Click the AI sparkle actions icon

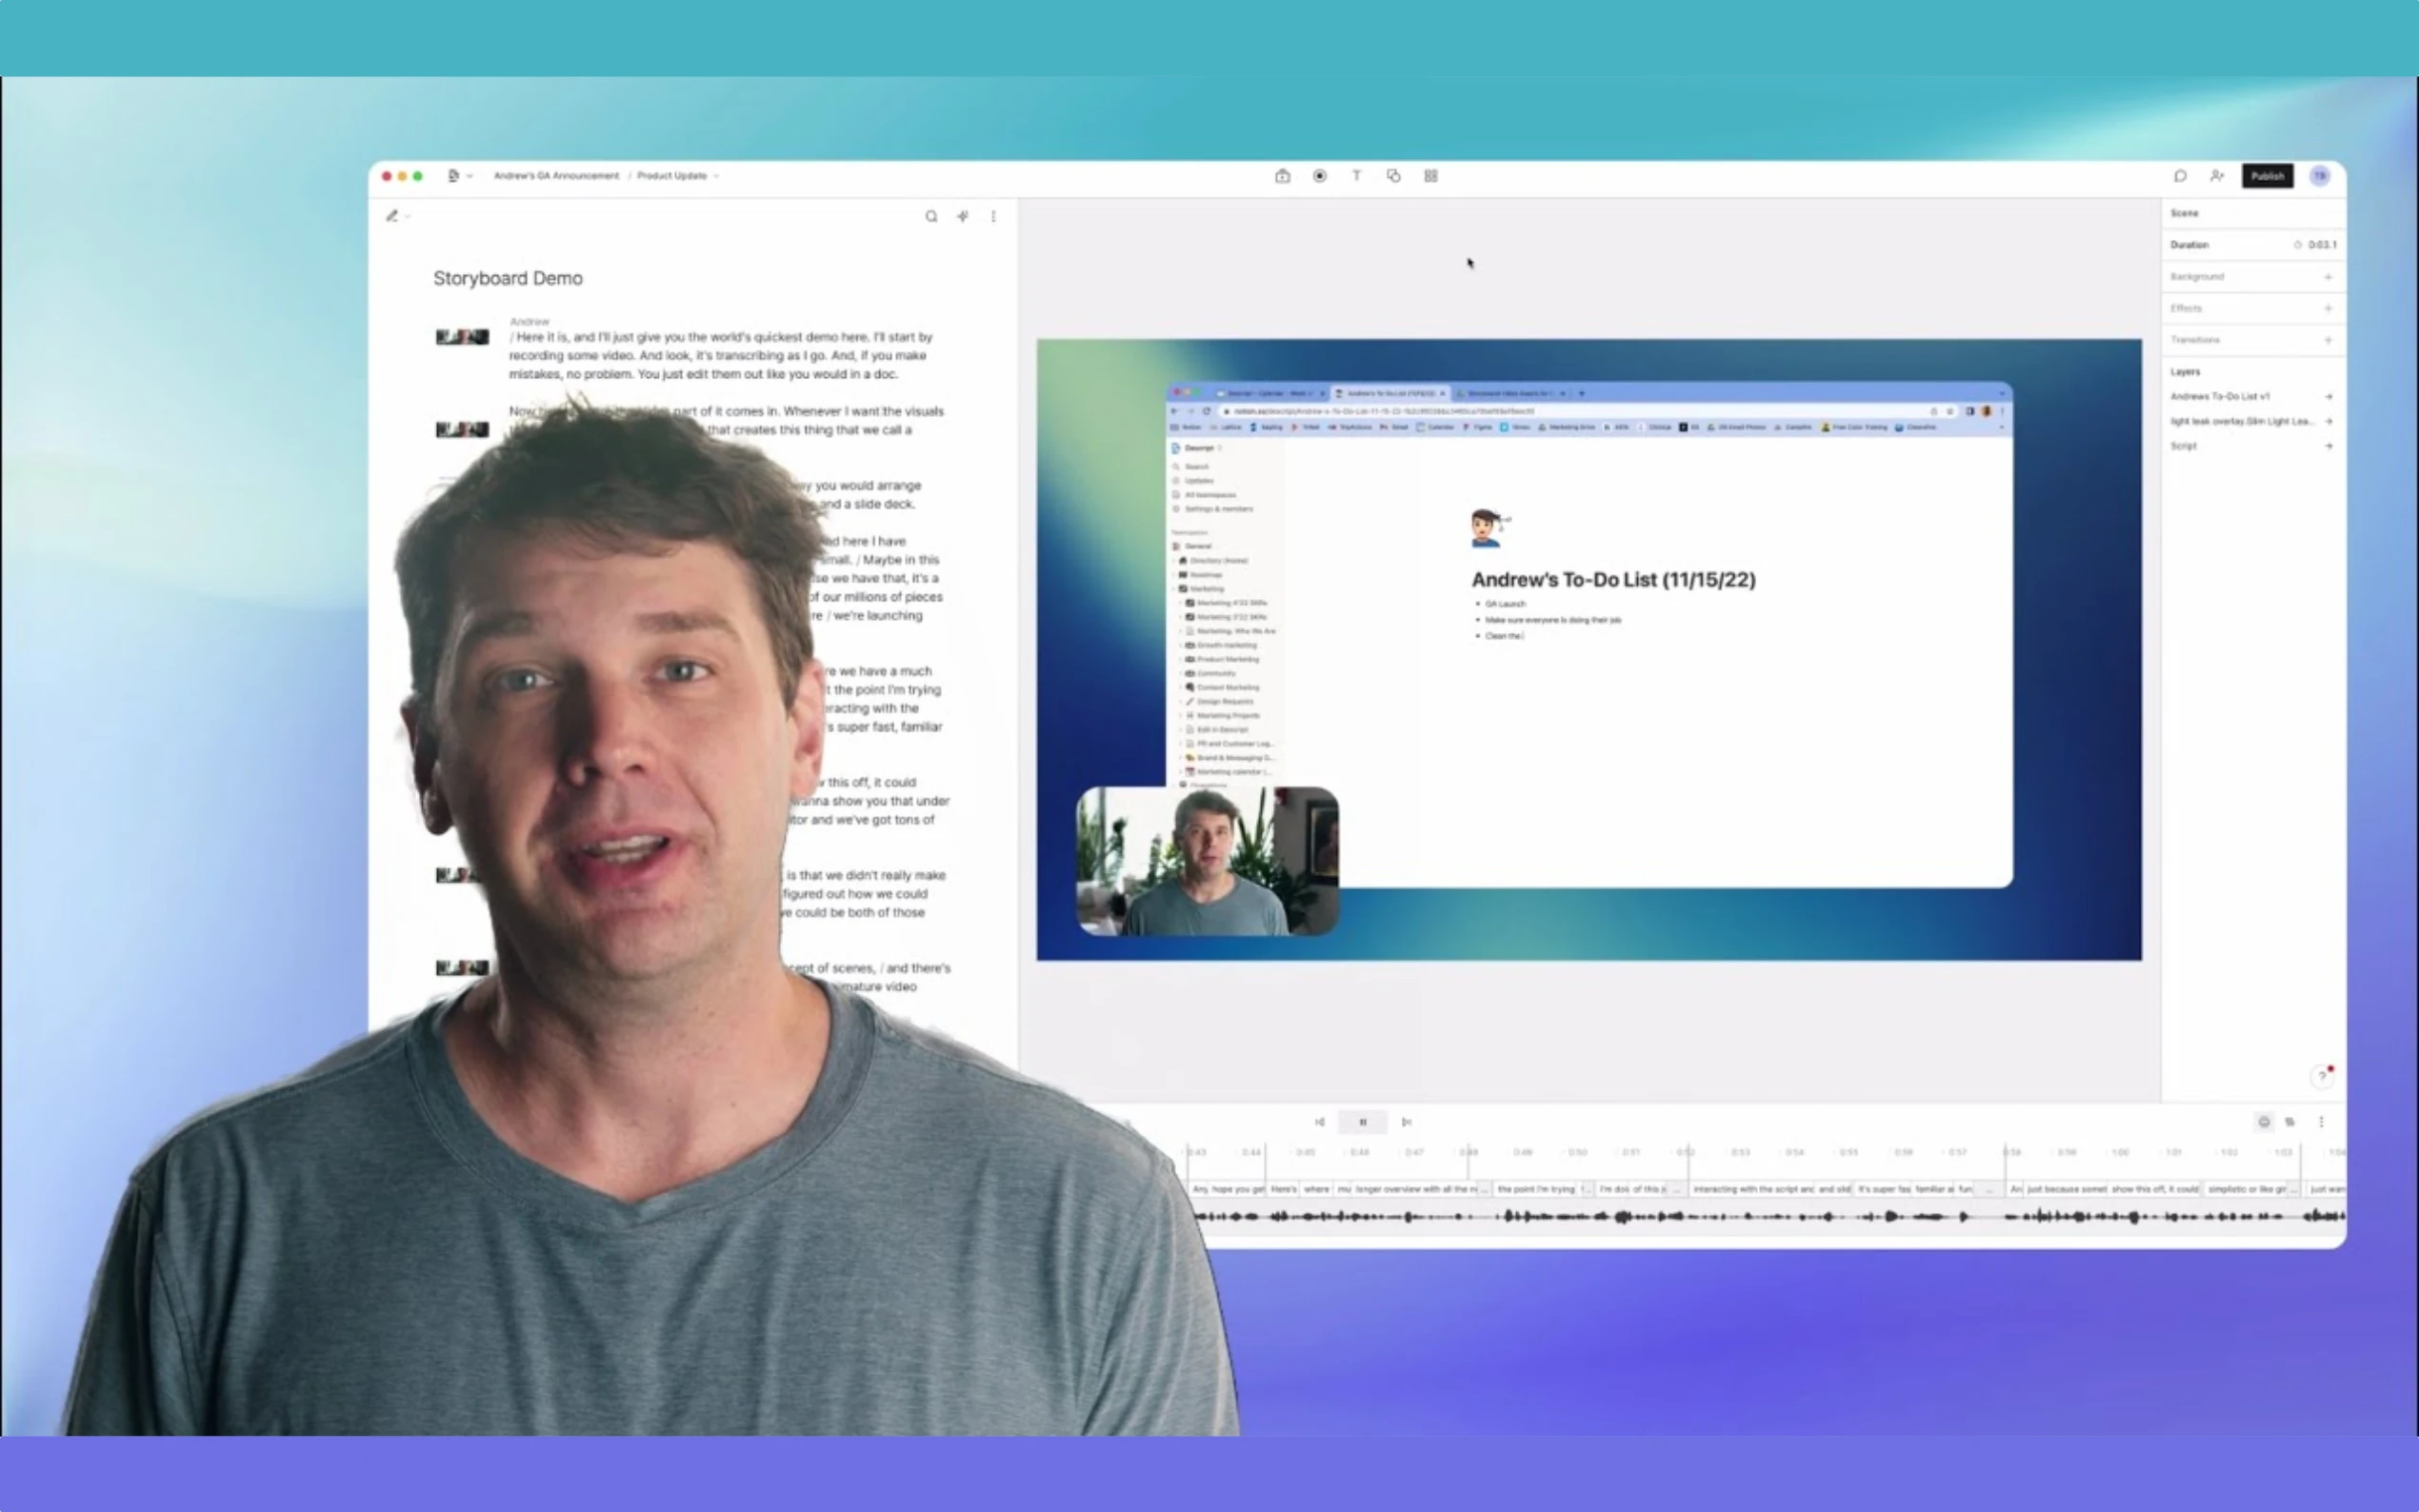(962, 216)
